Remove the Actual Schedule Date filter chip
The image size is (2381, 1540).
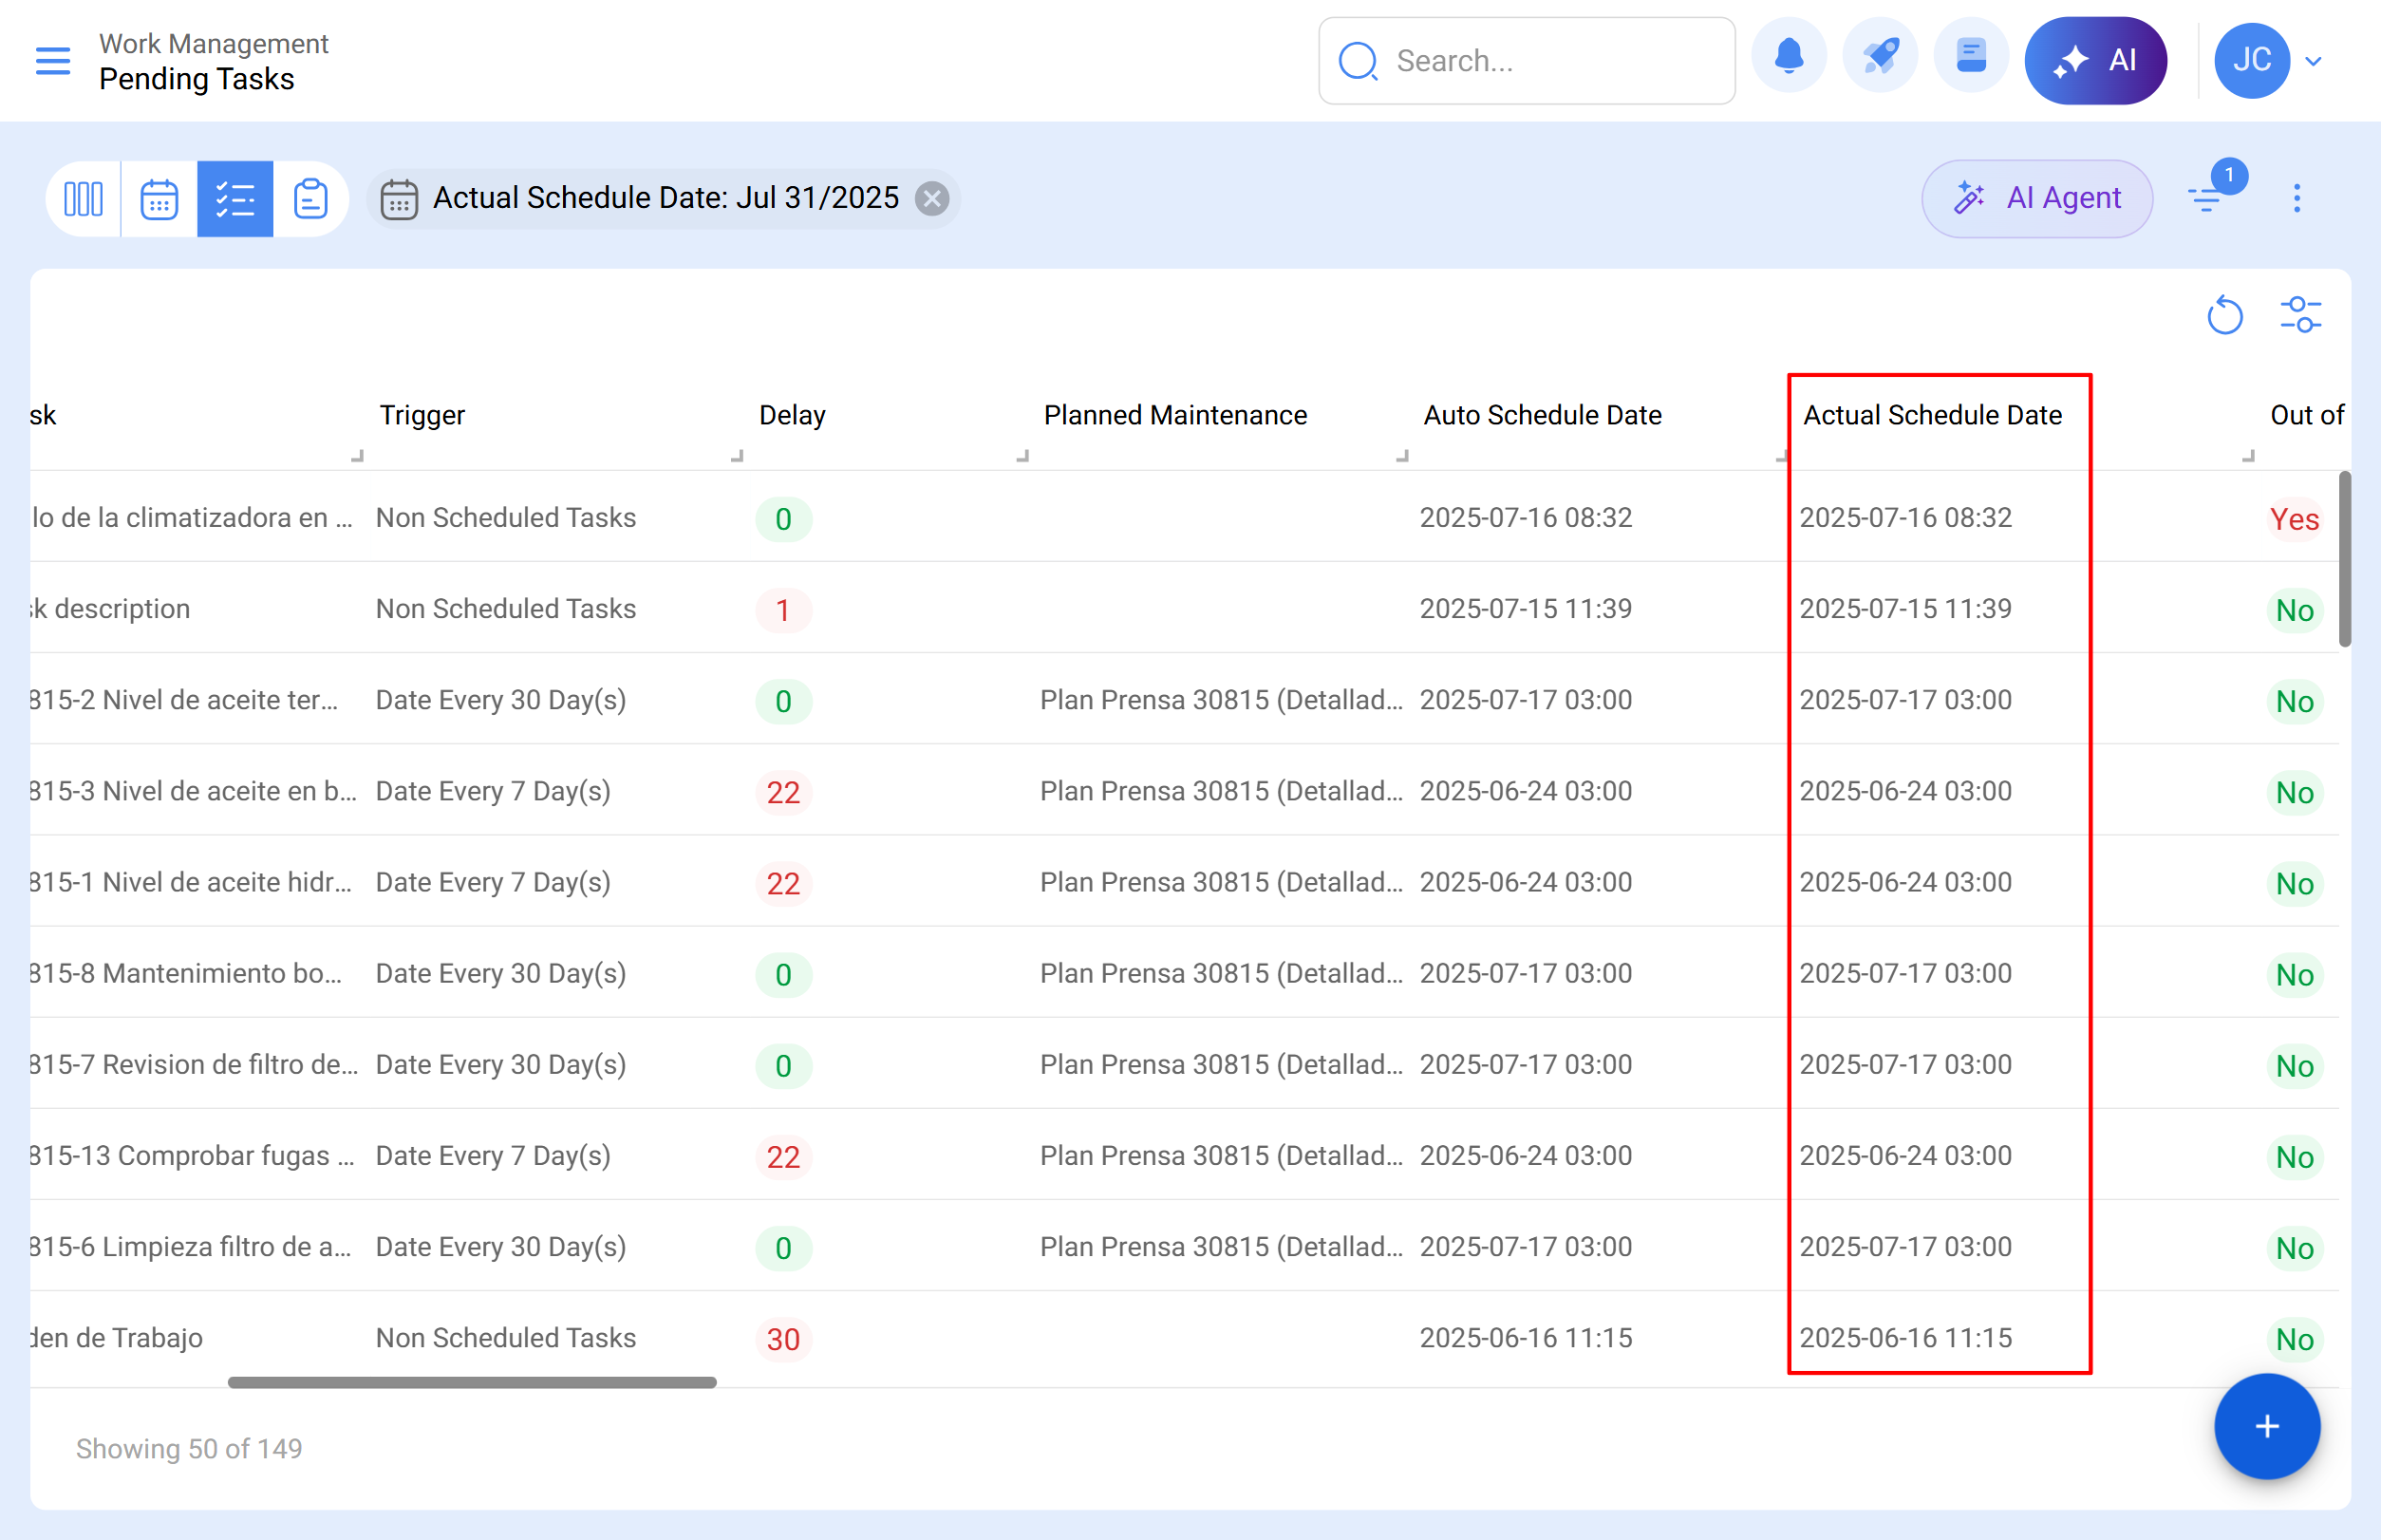tap(932, 198)
